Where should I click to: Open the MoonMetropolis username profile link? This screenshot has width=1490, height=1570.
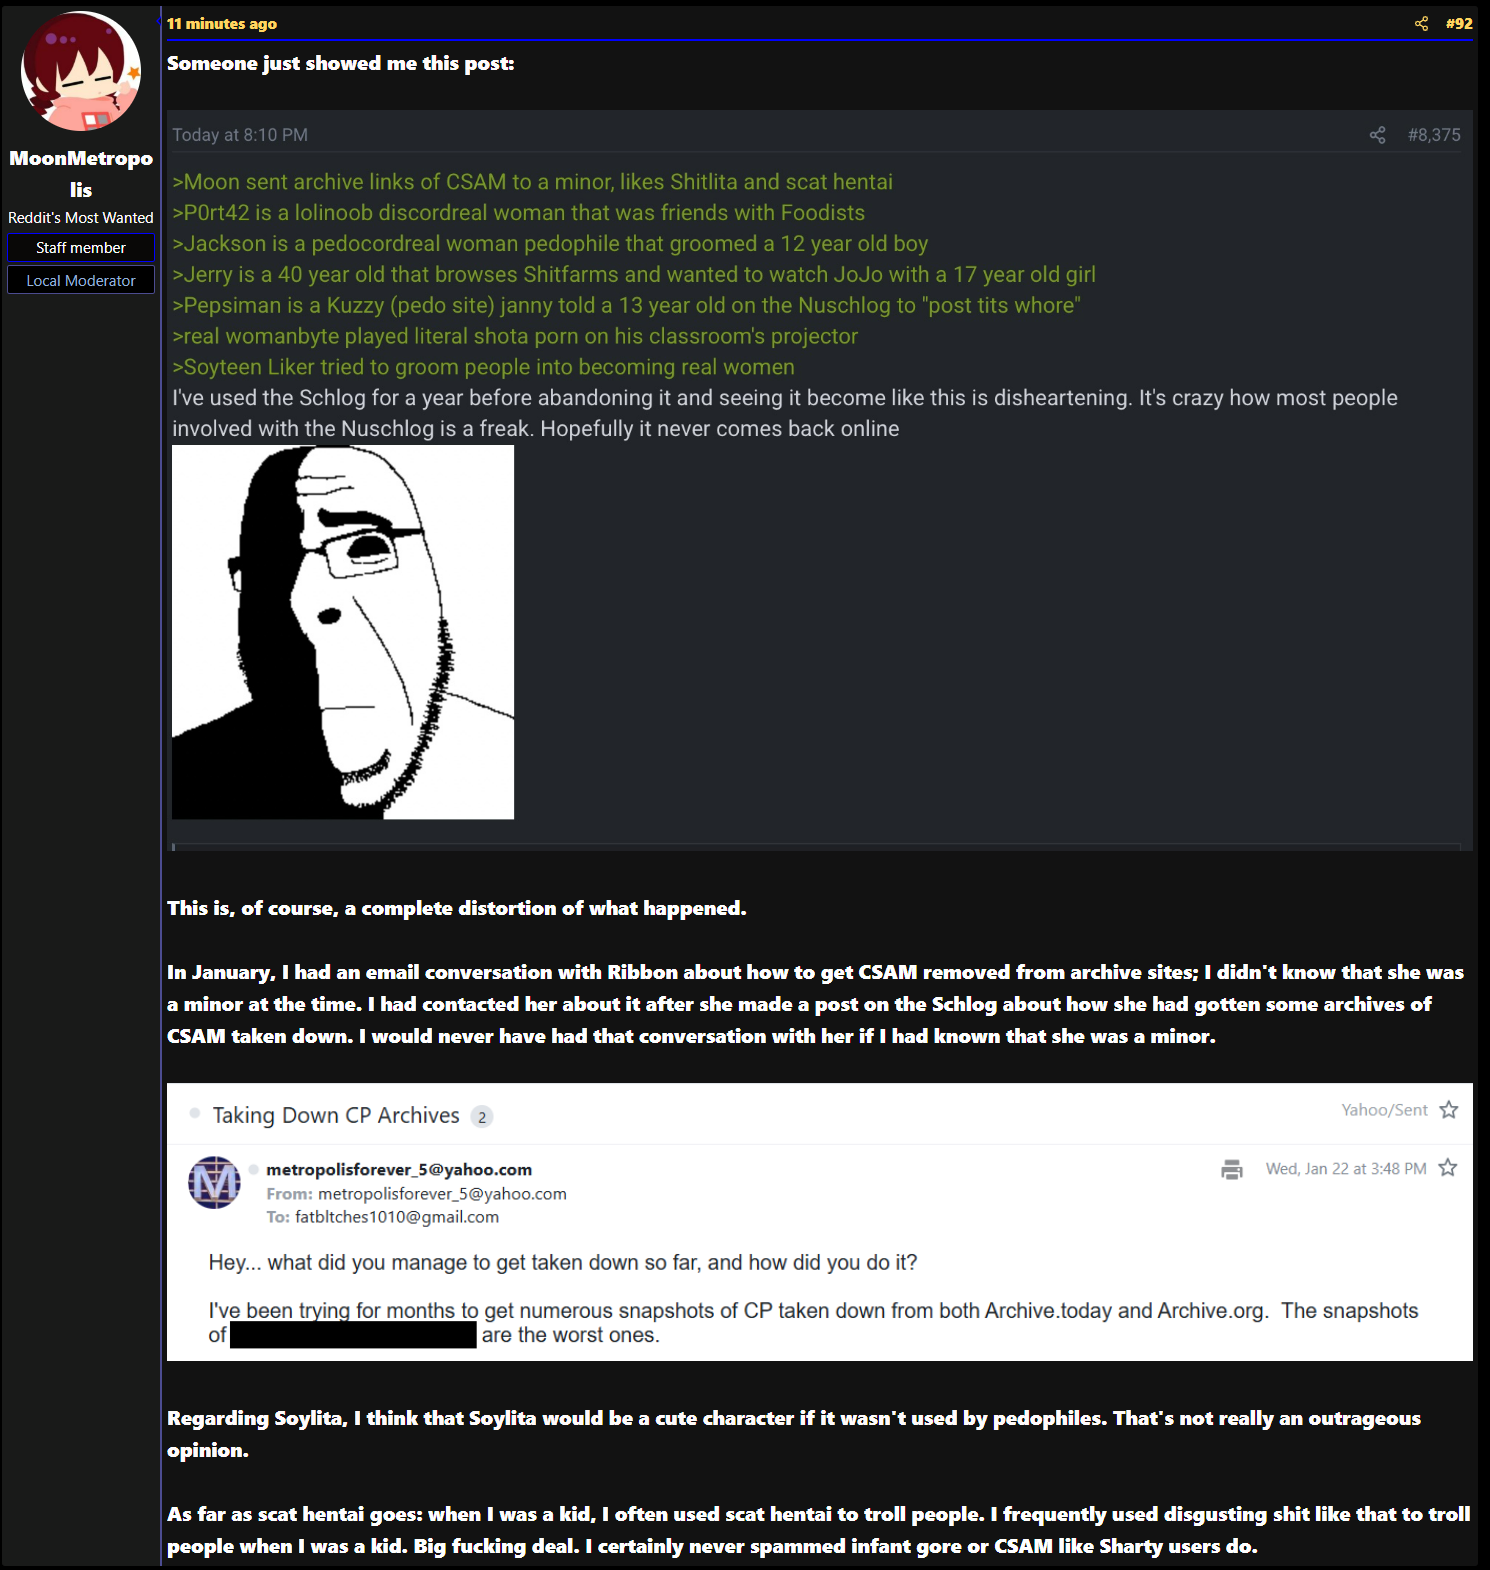click(x=81, y=174)
